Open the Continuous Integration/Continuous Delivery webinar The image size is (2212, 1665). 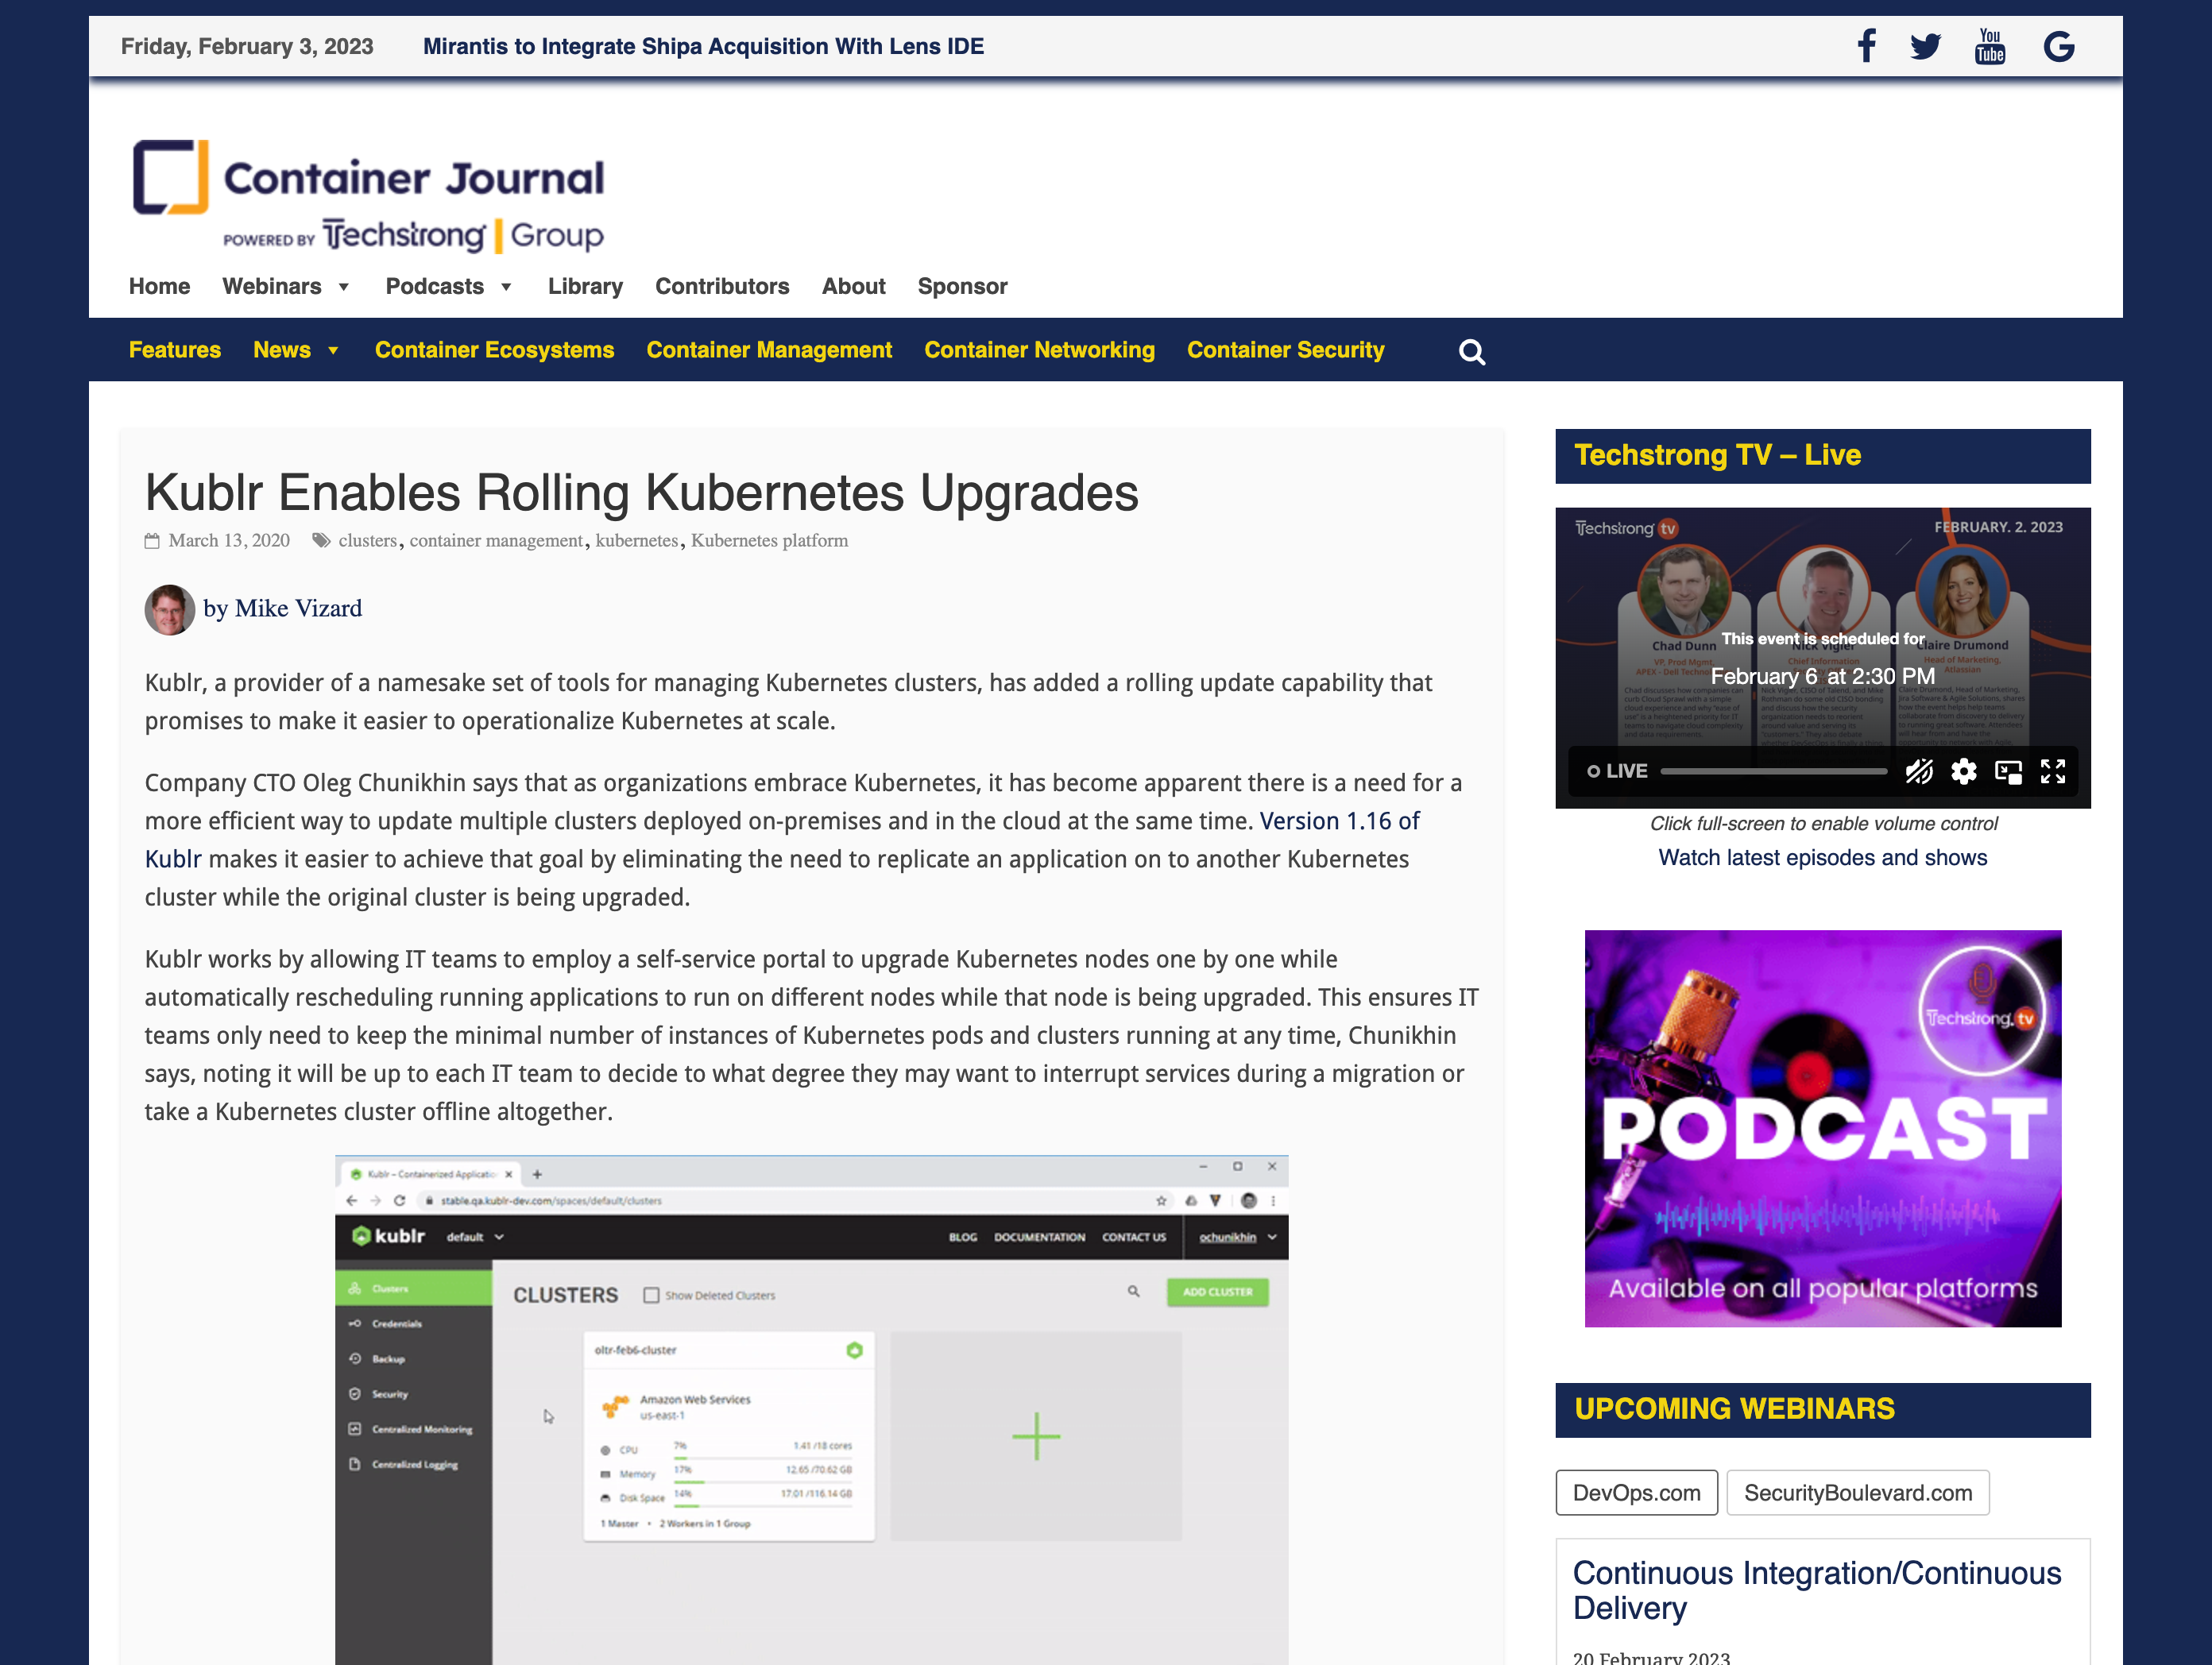[1817, 1590]
